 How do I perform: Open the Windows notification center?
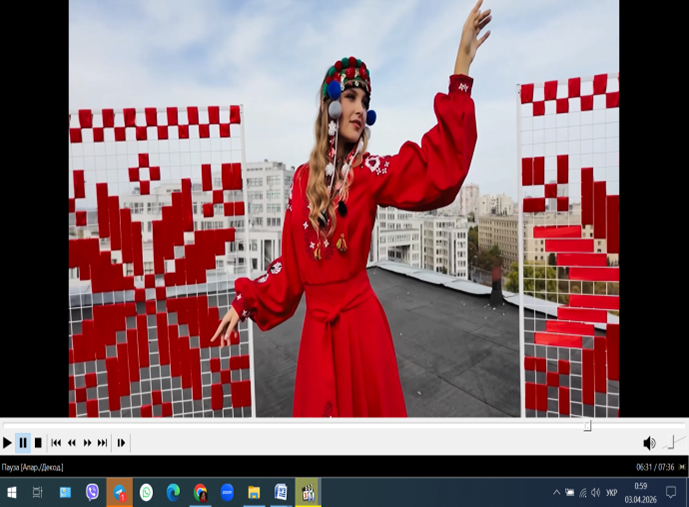(x=671, y=492)
